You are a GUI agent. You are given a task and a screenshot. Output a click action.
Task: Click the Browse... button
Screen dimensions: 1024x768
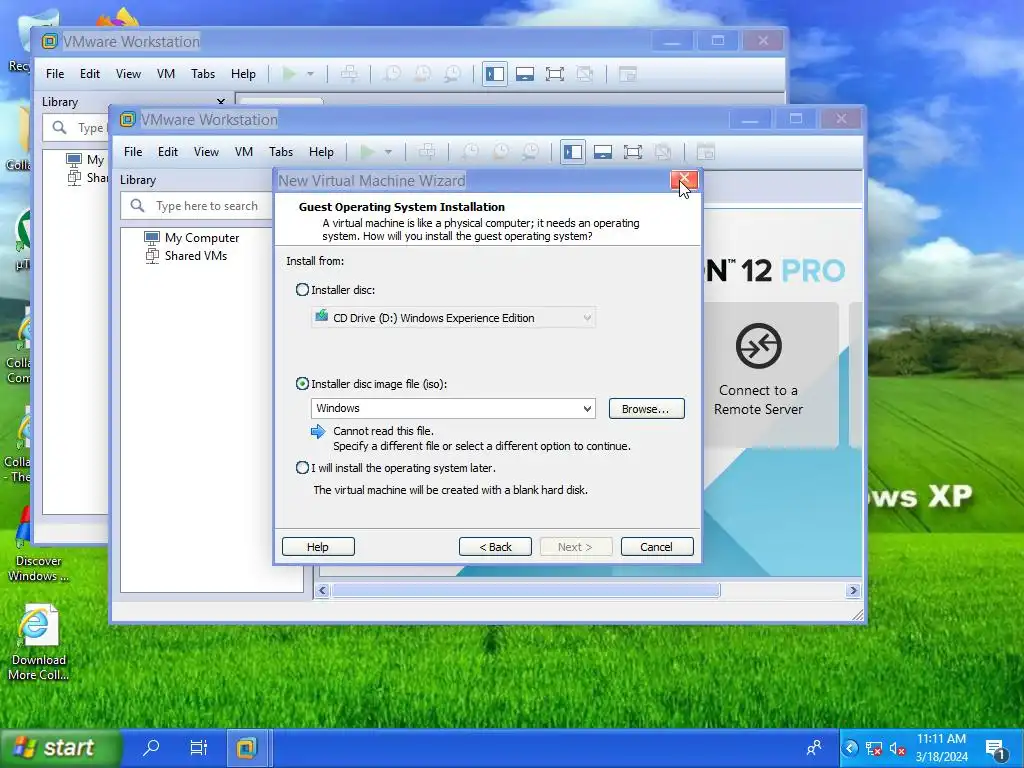pyautogui.click(x=647, y=409)
